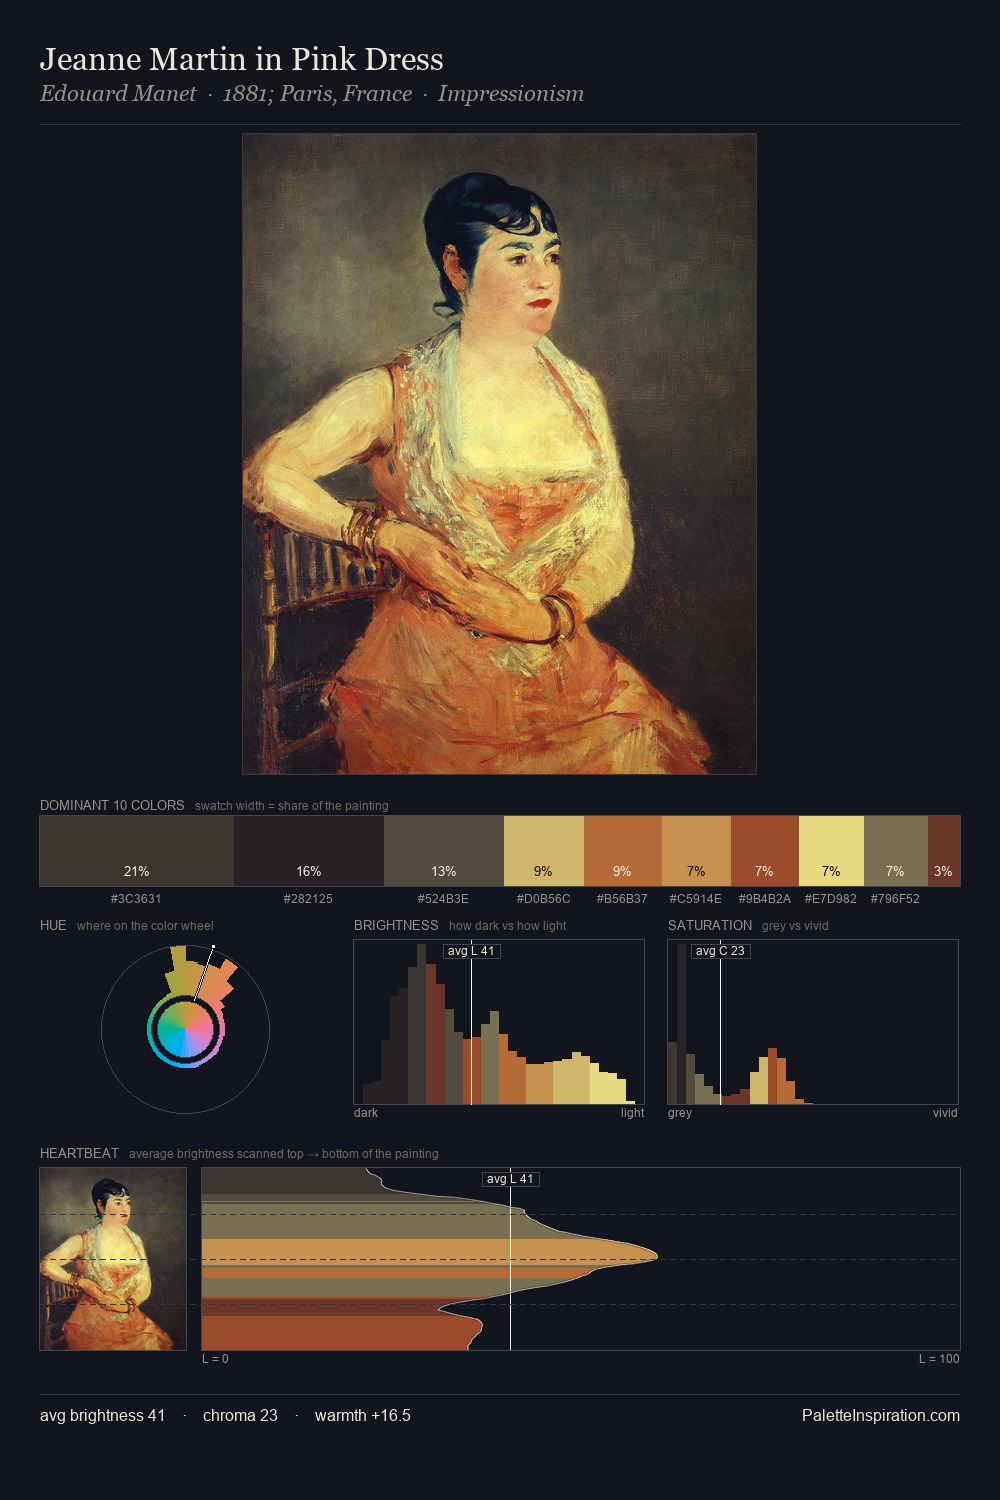
Task: Open the PaletteInspiration.com link
Action: coord(881,1415)
